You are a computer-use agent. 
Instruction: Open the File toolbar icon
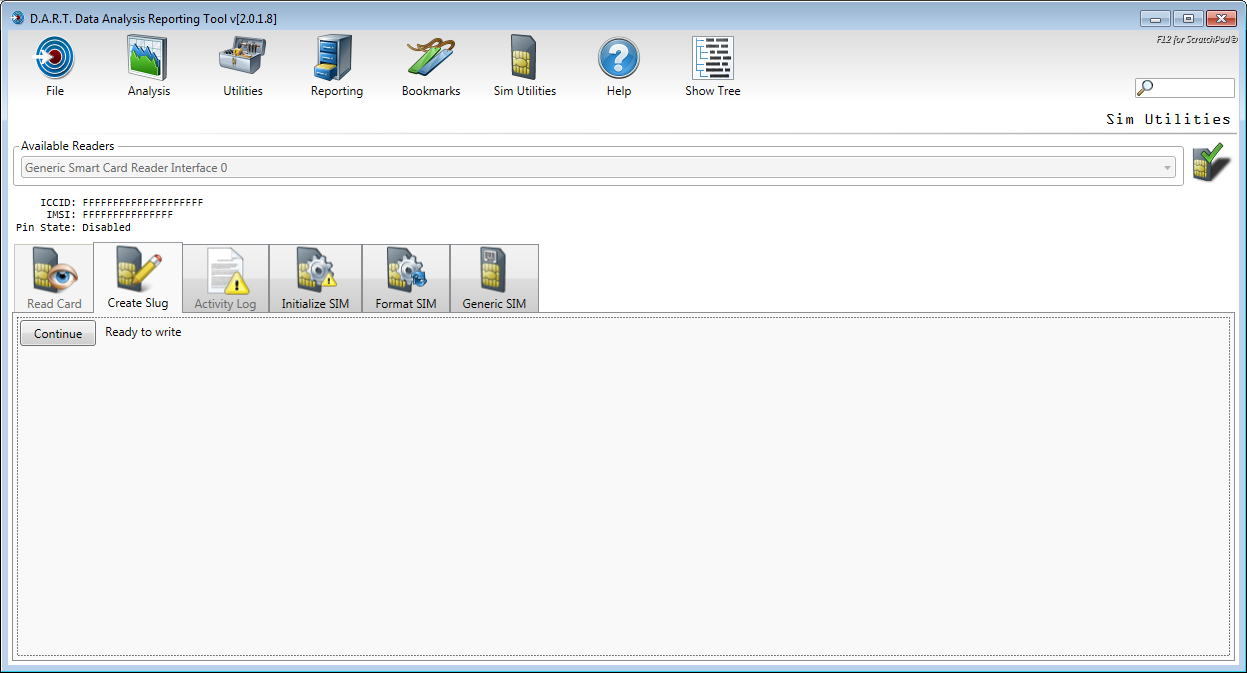click(x=55, y=58)
